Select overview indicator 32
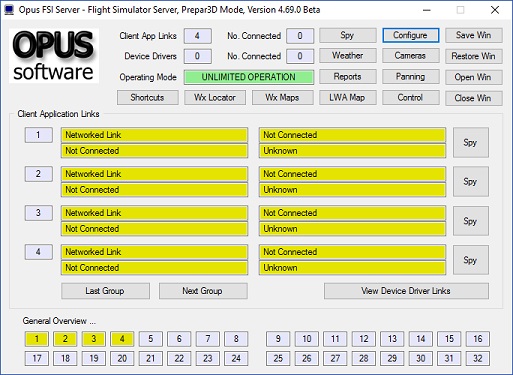Image resolution: width=513 pixels, height=375 pixels. (478, 359)
